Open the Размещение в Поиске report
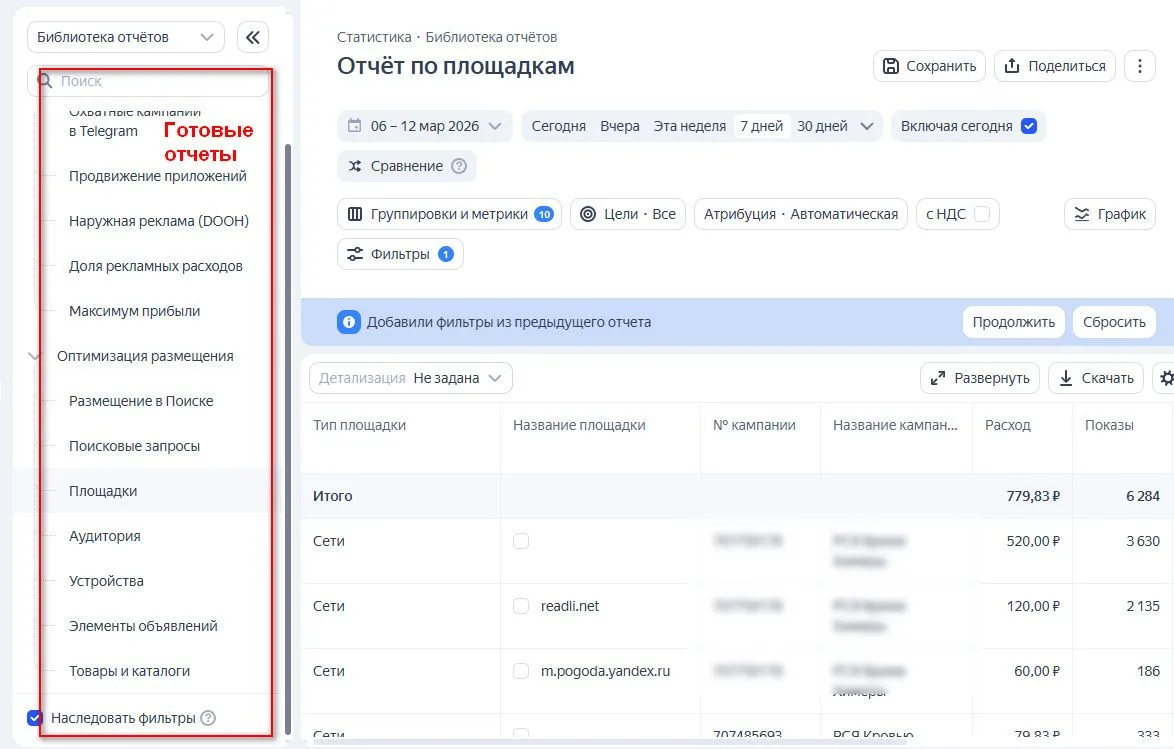This screenshot has height=749, width=1174. [x=141, y=401]
